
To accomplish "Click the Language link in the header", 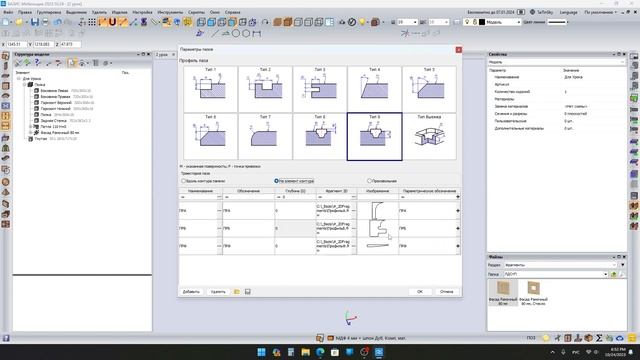I will tap(568, 12).
